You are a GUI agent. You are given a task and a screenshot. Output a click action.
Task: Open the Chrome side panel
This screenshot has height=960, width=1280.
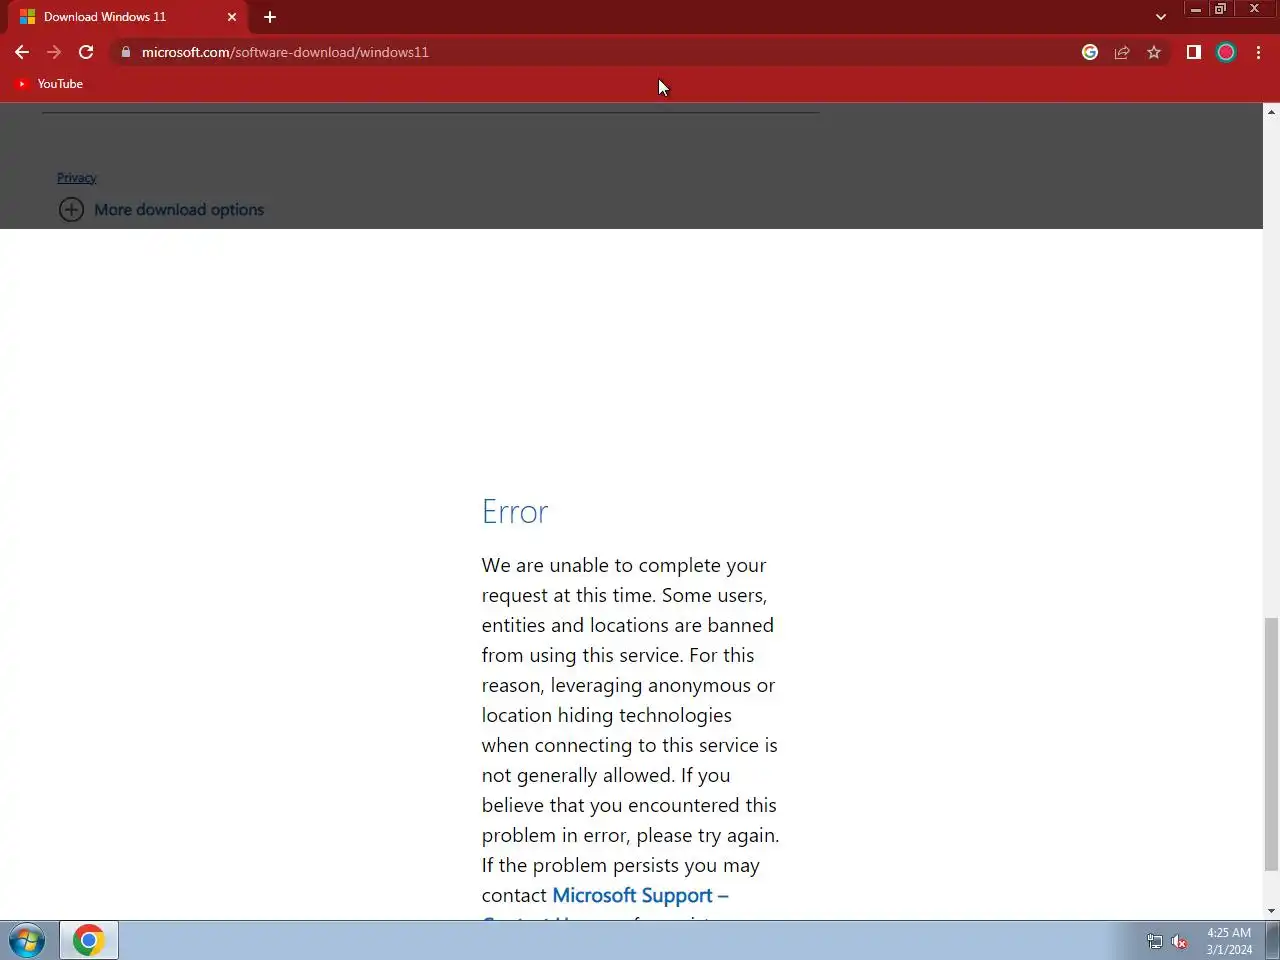(1194, 52)
